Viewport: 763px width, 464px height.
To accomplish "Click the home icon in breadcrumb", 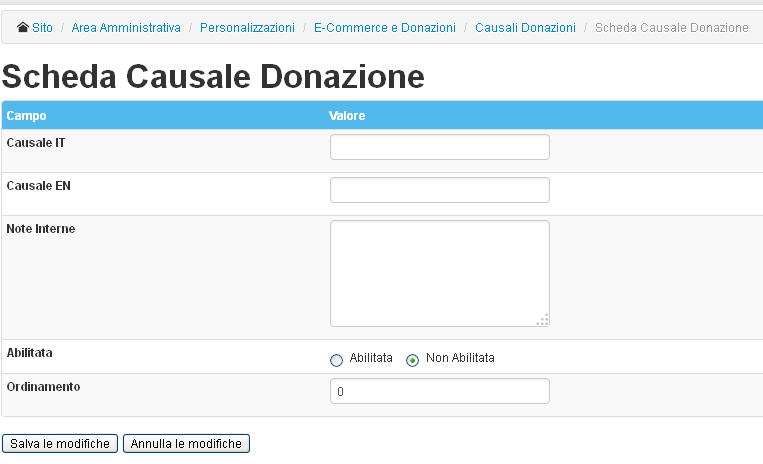I will point(22,27).
